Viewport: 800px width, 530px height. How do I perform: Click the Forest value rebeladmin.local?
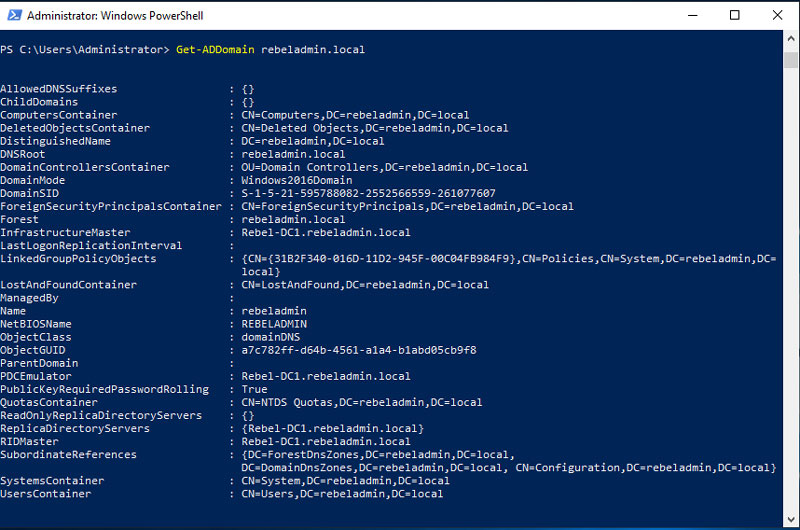pos(293,219)
